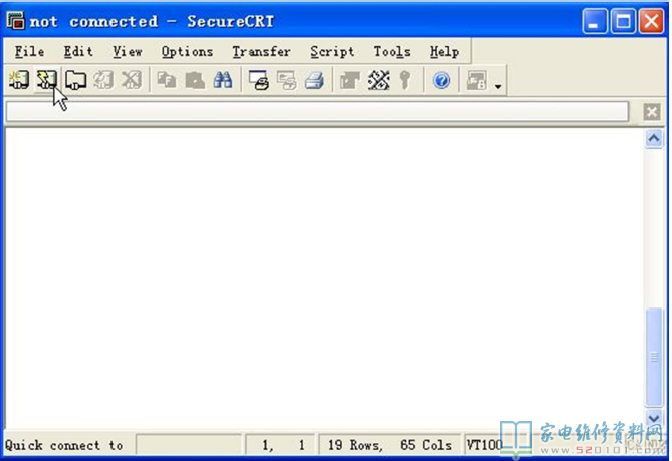
Task: Click the Paste toolbar icon
Action: tap(195, 80)
